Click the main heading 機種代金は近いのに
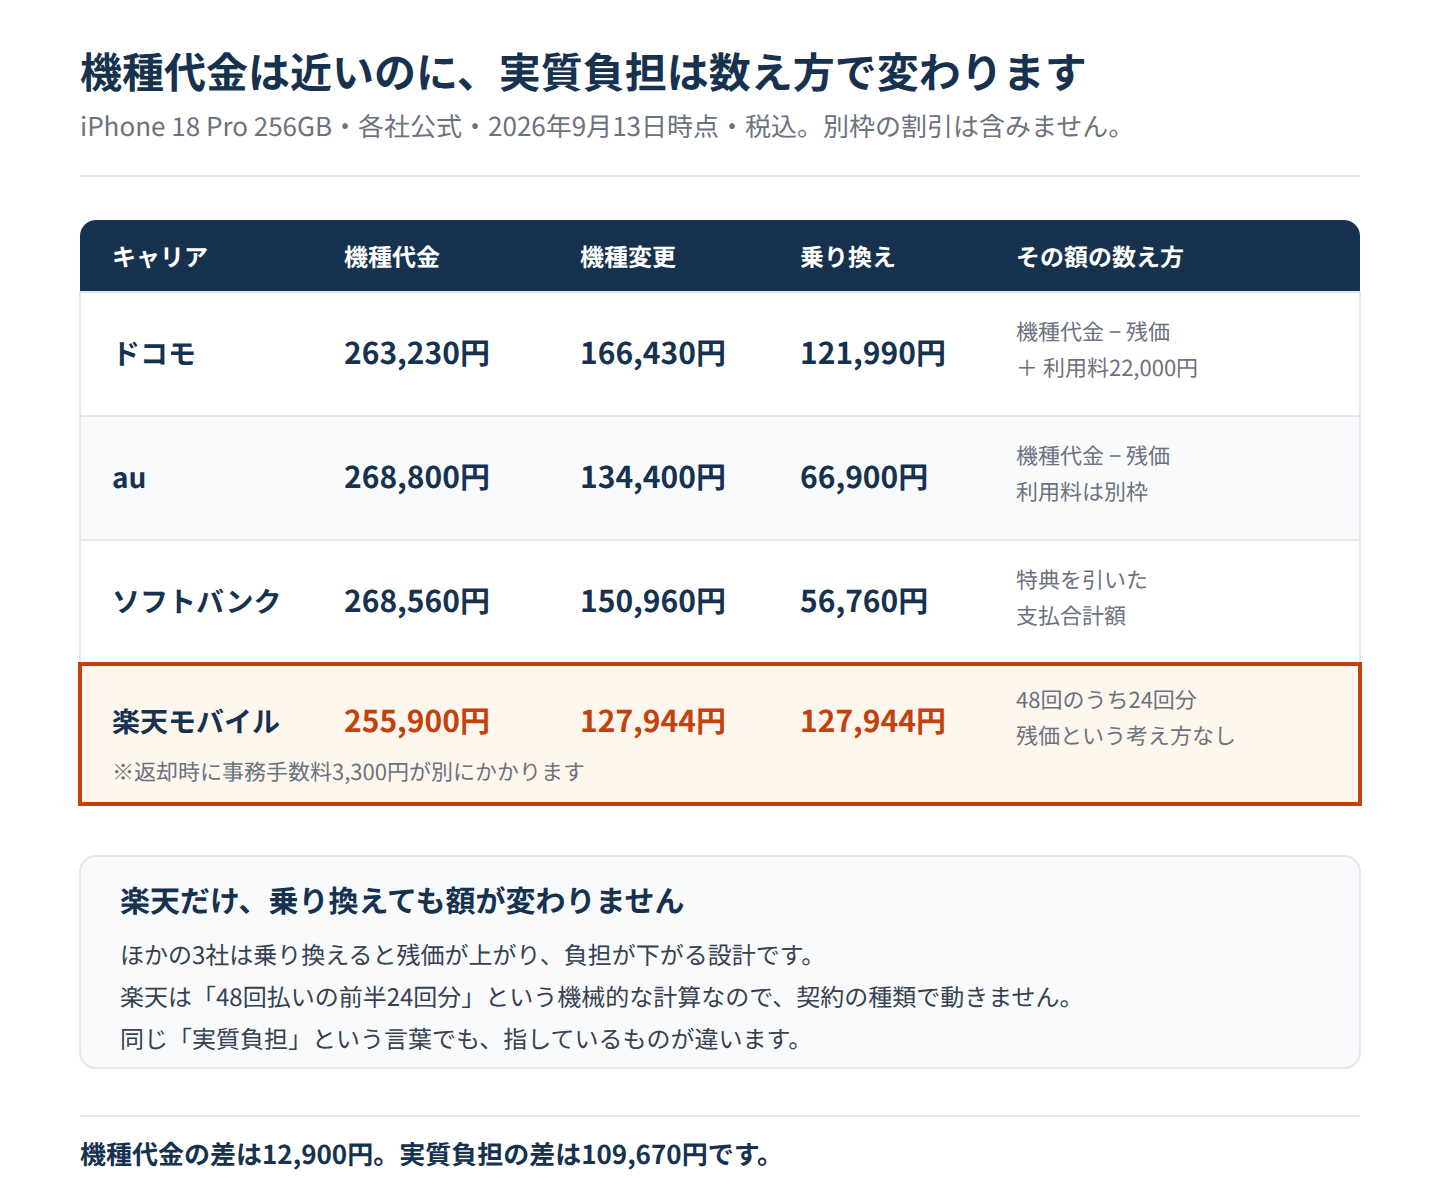The image size is (1440, 1200). [583, 72]
